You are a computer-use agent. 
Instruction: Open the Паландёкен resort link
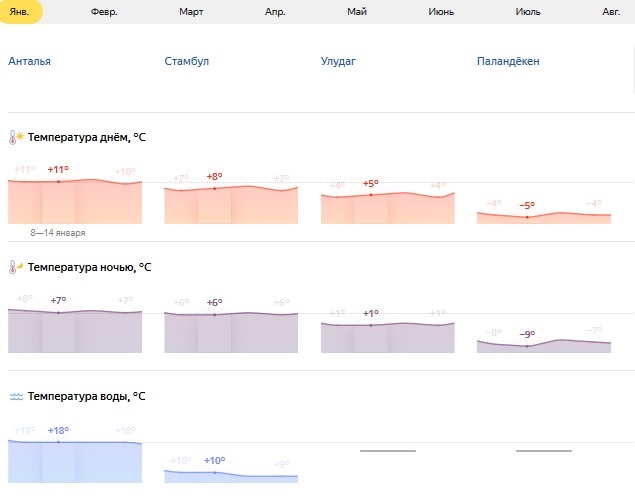tap(508, 61)
